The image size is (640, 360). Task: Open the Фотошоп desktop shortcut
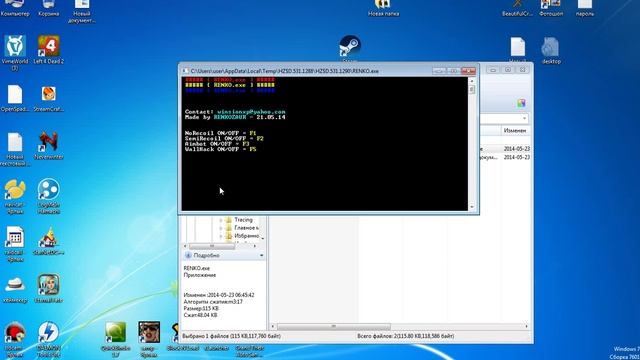tap(551, 8)
